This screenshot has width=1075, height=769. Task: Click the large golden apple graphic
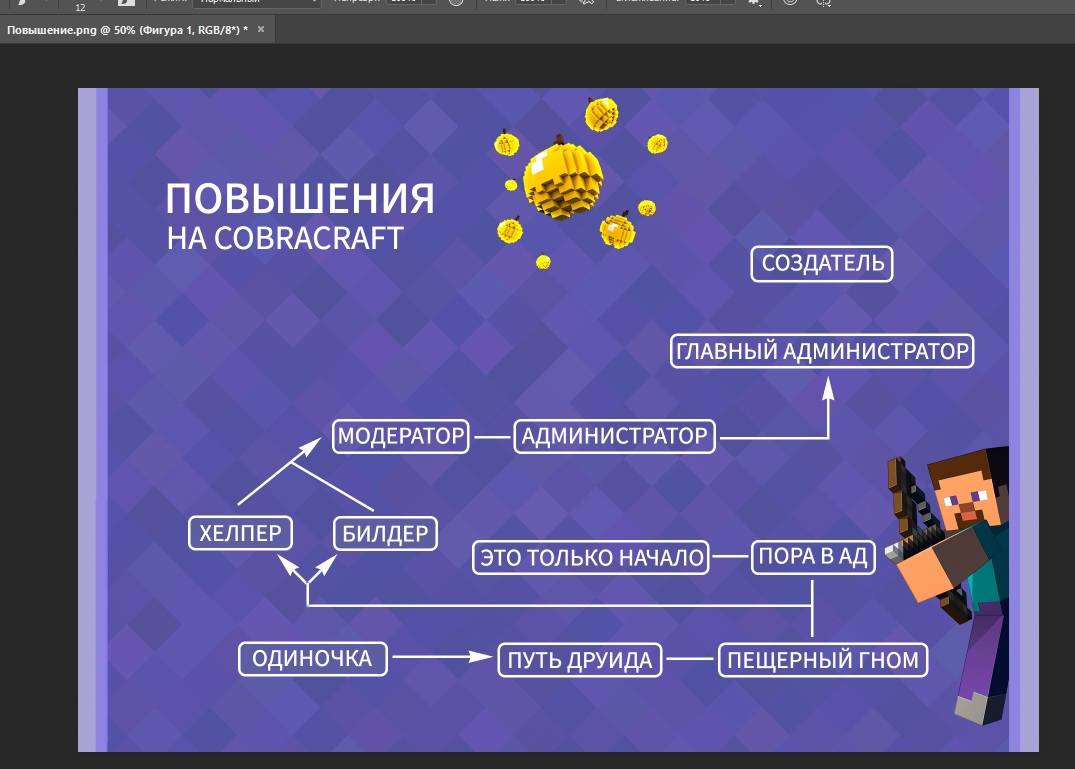[562, 178]
